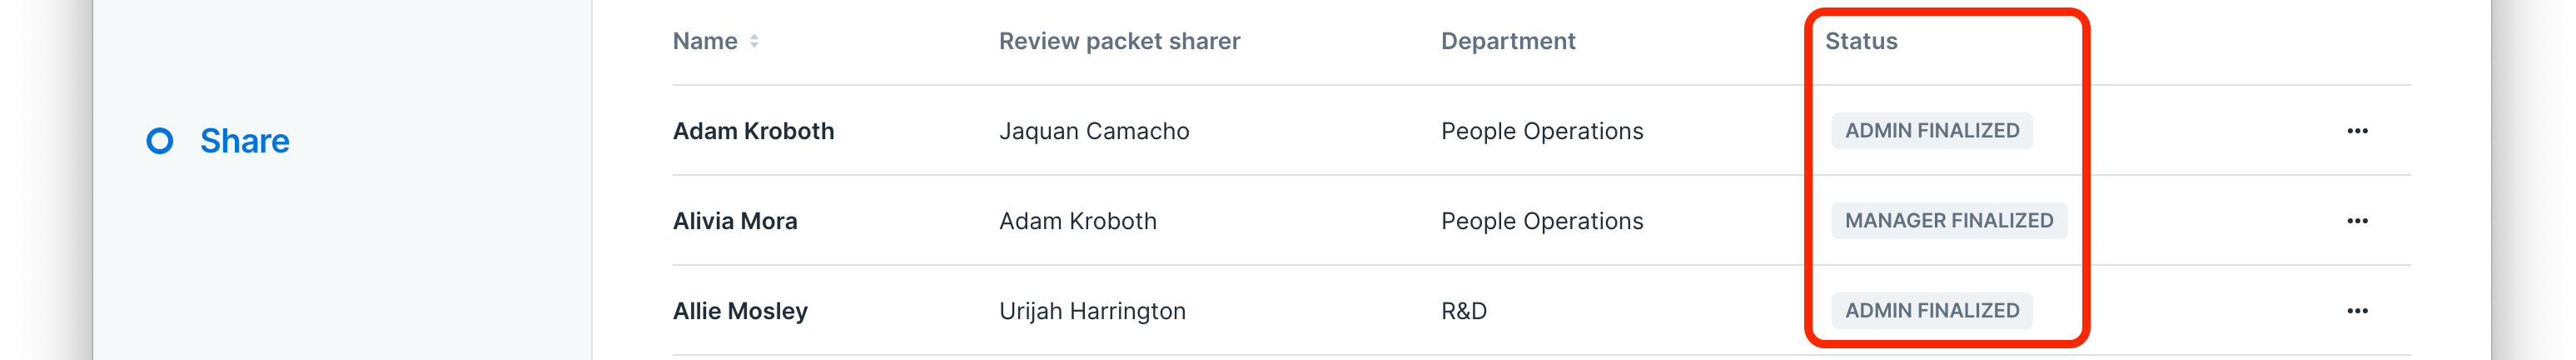Select sharer Urijah Harrington in the third row
The width and height of the screenshot is (2576, 360).
[x=1092, y=311]
